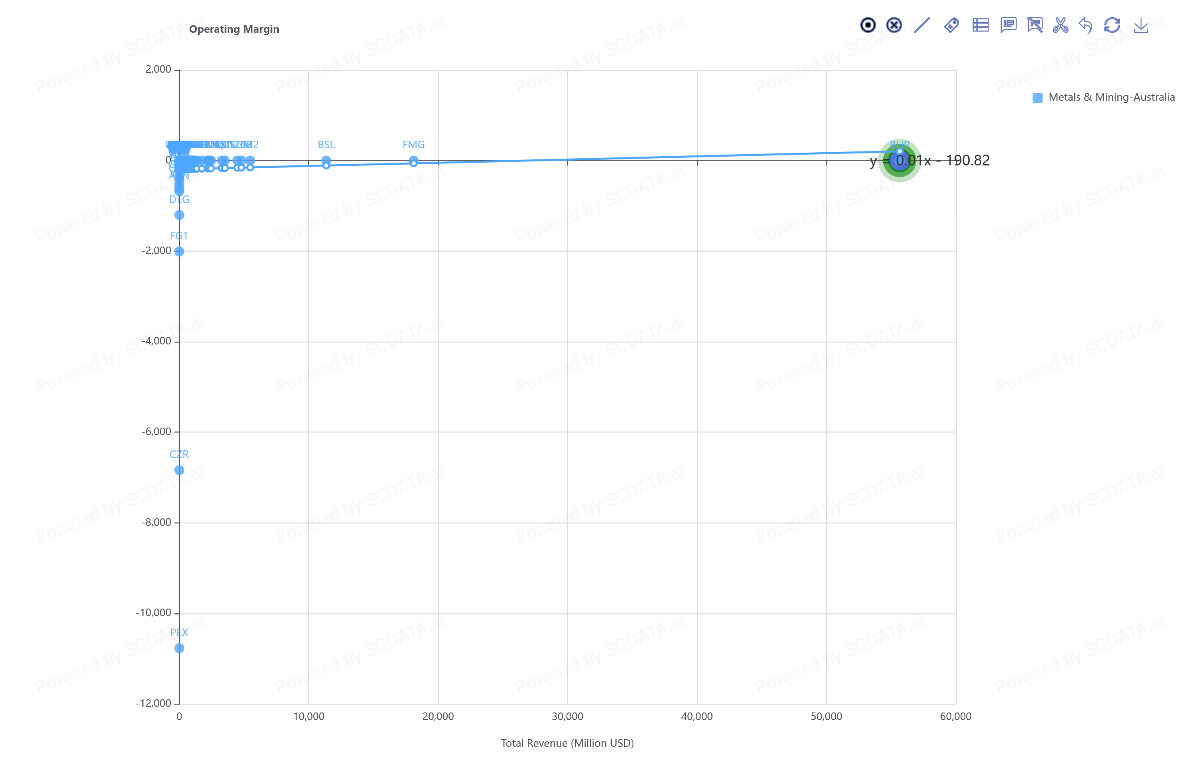Click the undo arrow icon
Screen dimensions: 1195x764
pos(1086,25)
